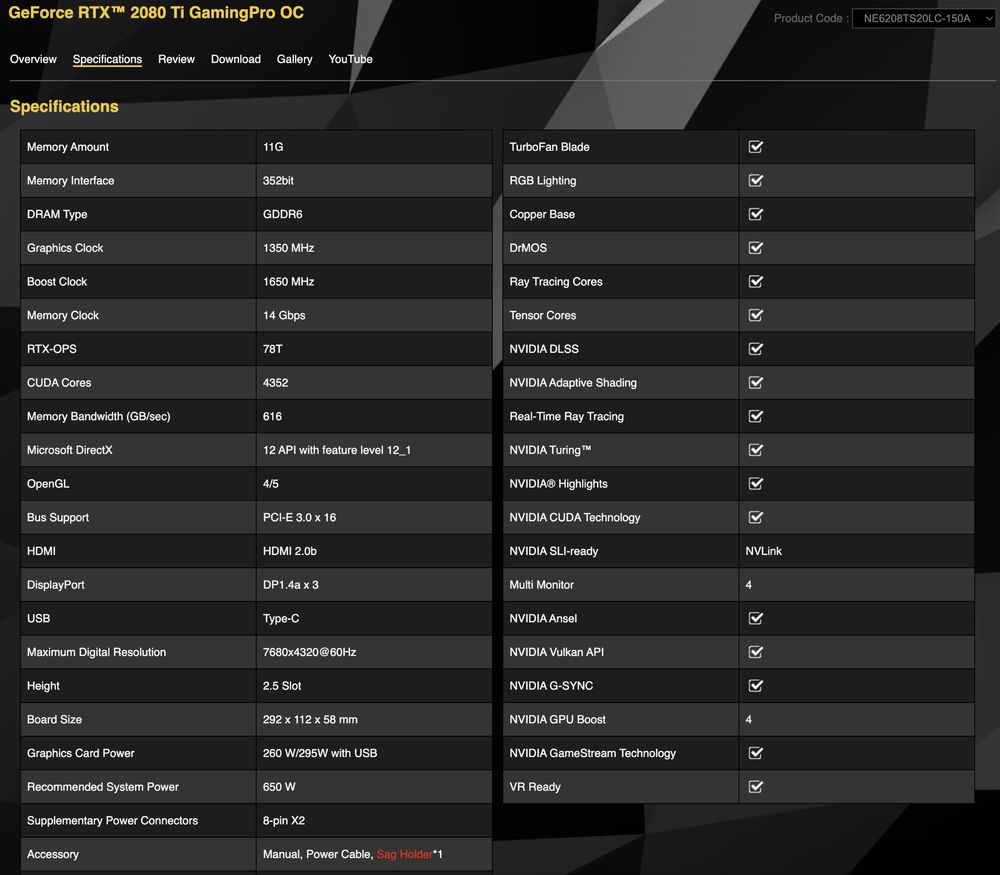Go to the Download tab

click(x=236, y=59)
